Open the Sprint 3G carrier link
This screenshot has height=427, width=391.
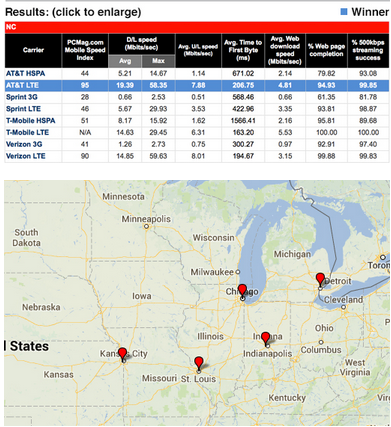(x=22, y=97)
